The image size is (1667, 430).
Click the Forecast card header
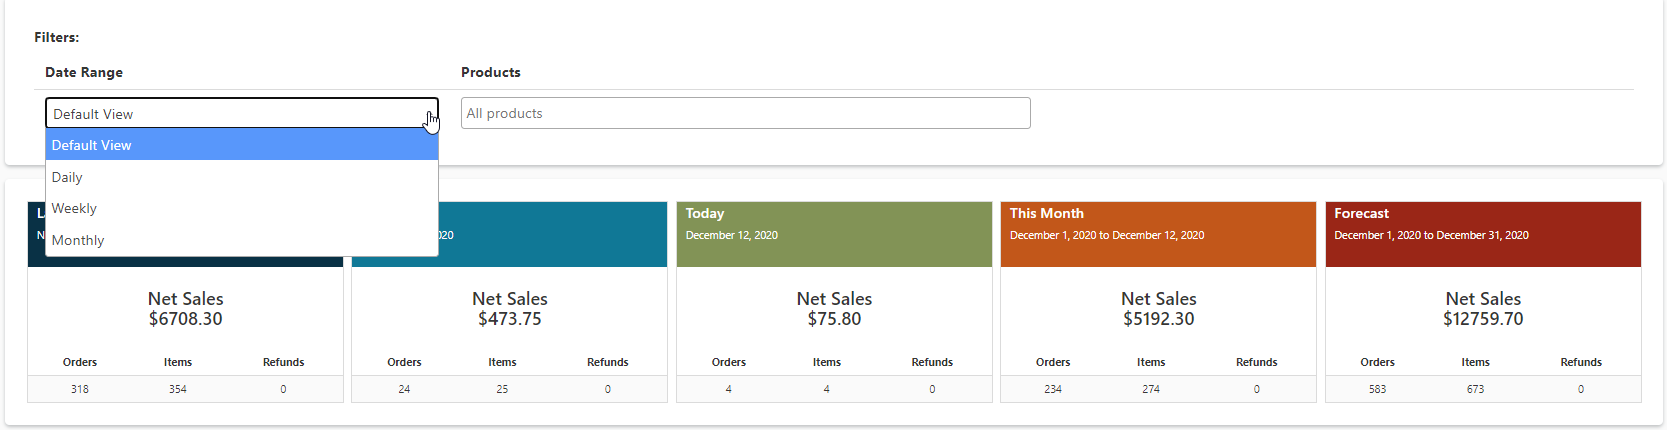pos(1482,234)
